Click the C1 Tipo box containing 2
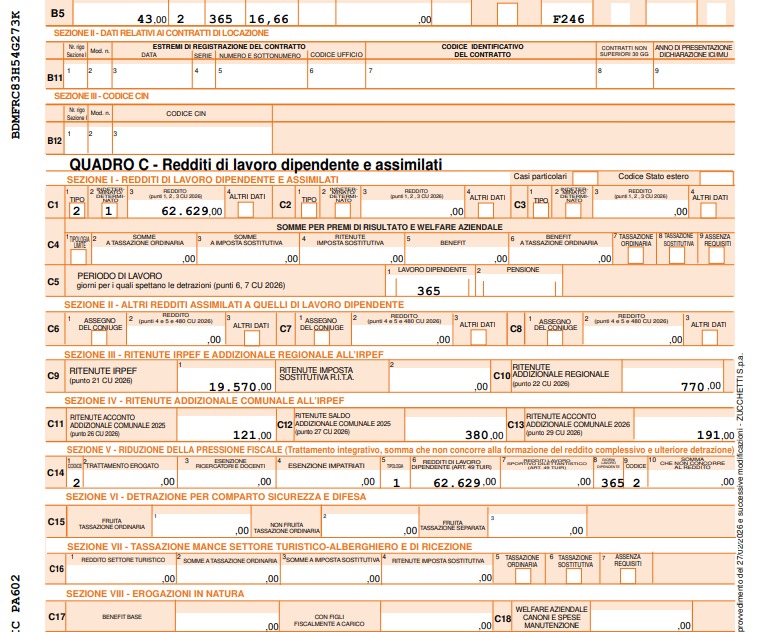The image size is (768, 632). [x=76, y=210]
